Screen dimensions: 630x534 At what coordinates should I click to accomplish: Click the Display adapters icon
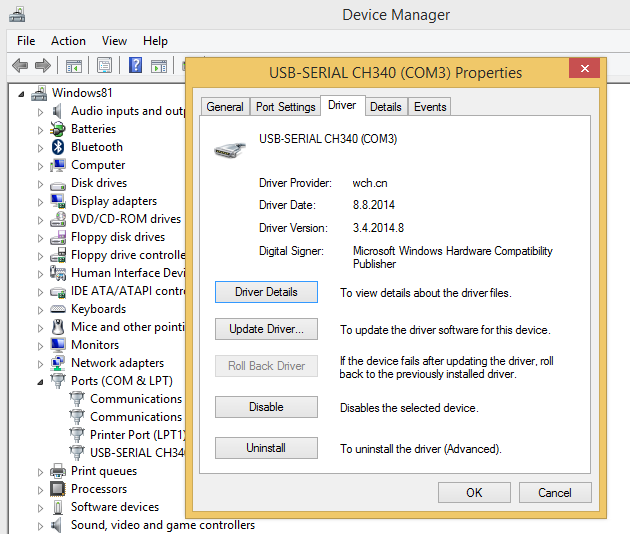coord(58,201)
